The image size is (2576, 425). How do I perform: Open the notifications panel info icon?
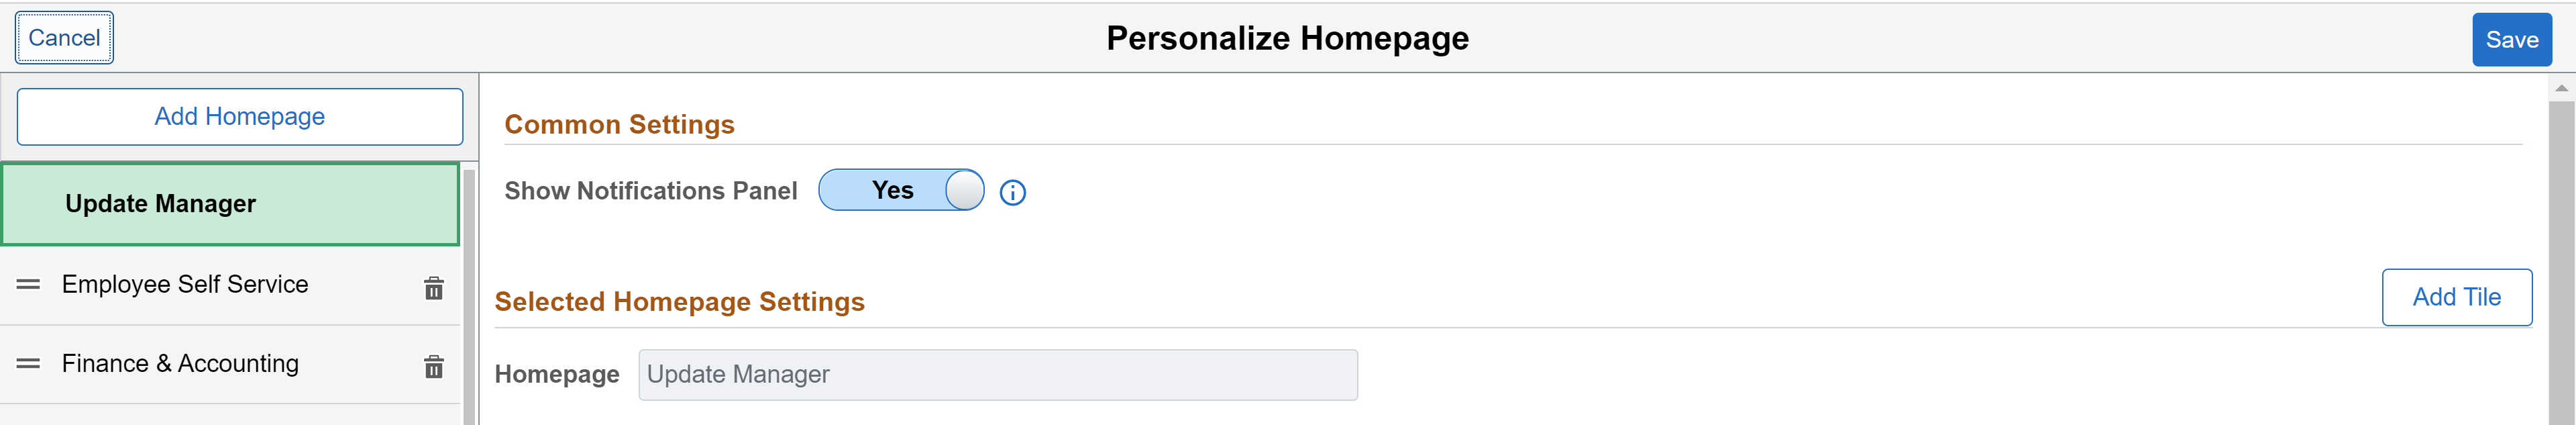pos(1012,192)
